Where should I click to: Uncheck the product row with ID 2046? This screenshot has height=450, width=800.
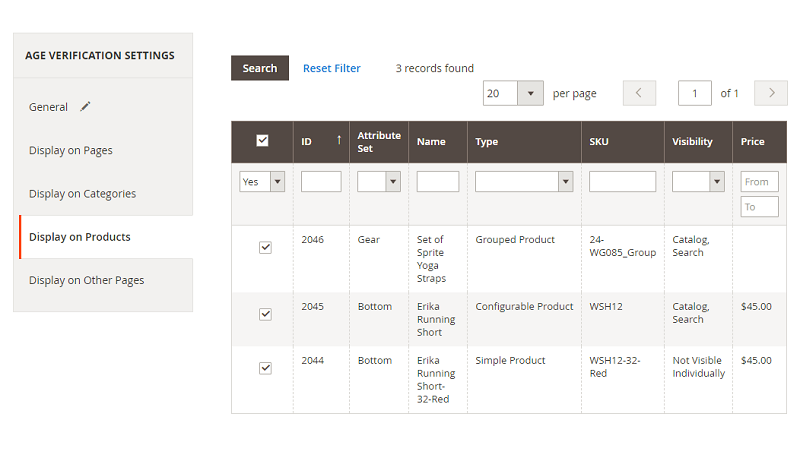[x=265, y=247]
